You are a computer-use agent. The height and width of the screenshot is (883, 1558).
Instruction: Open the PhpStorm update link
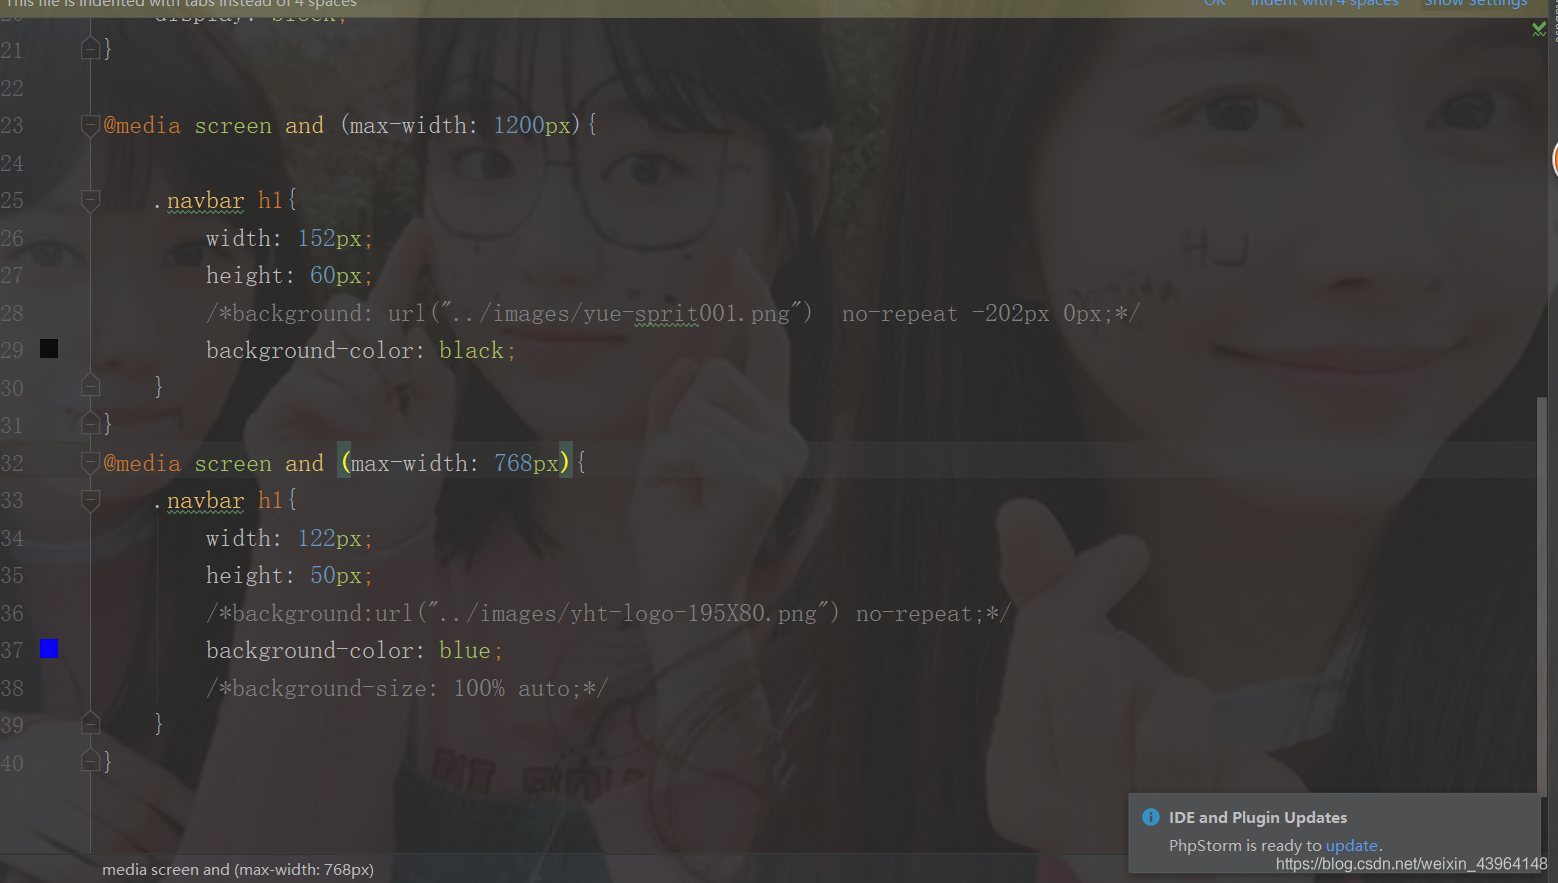(x=1351, y=845)
